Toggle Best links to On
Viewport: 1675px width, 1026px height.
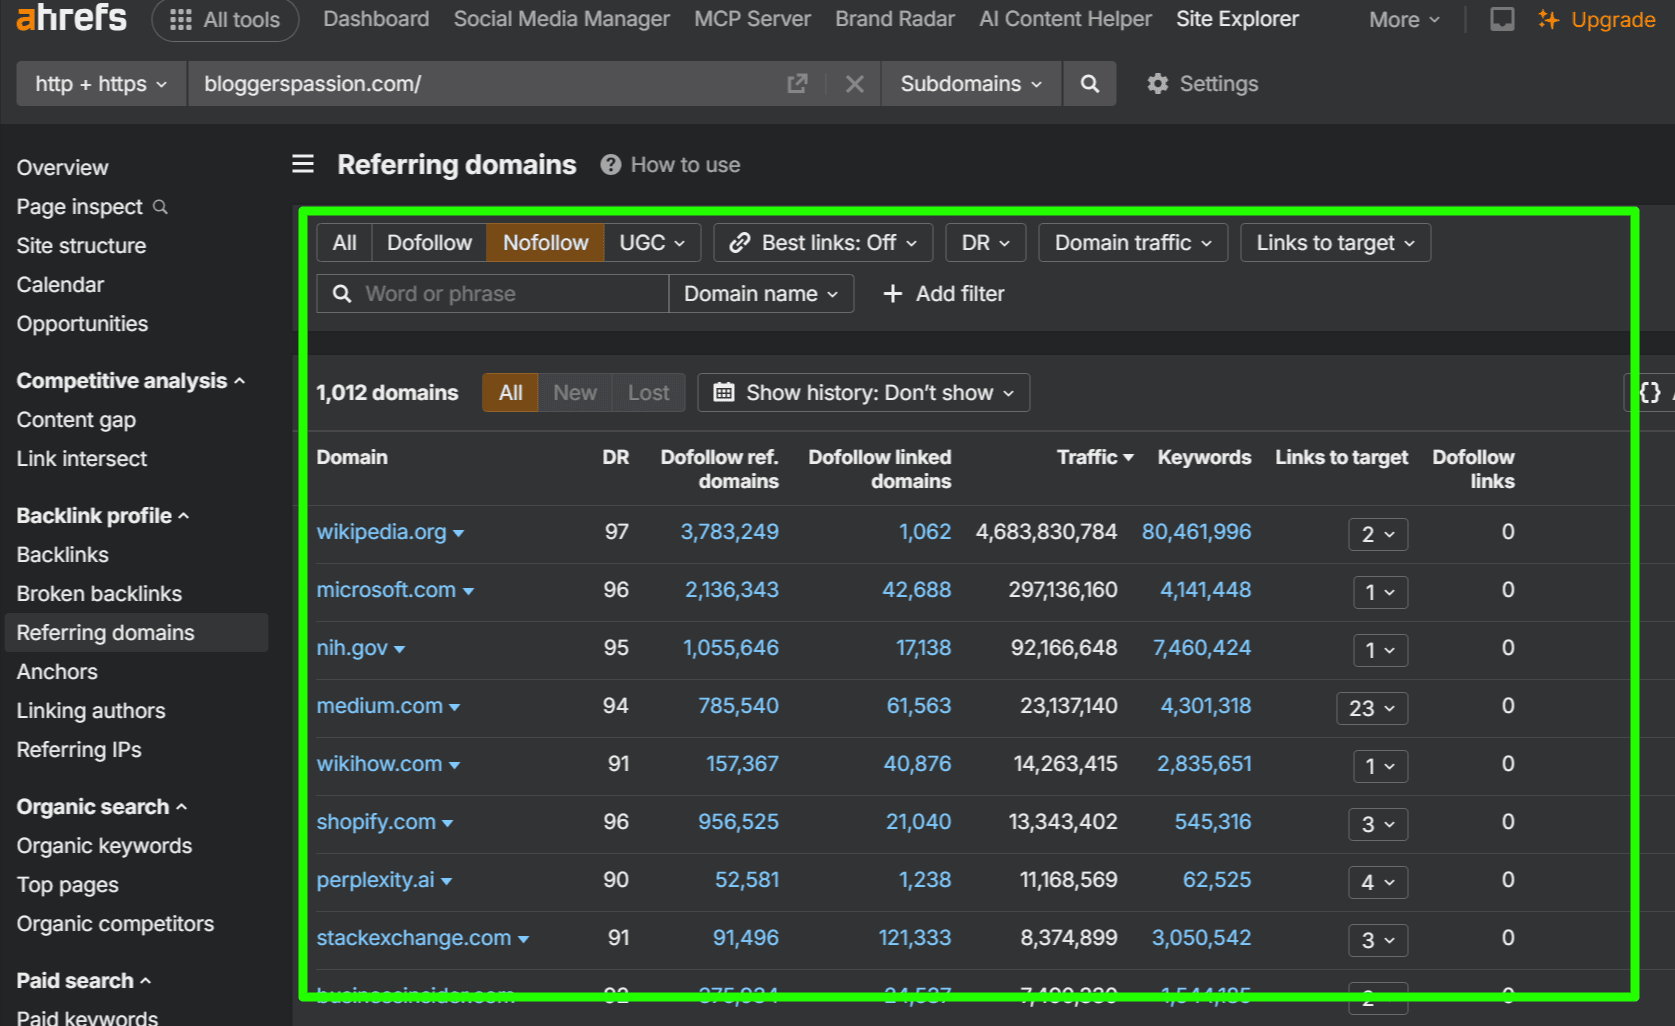(x=822, y=242)
